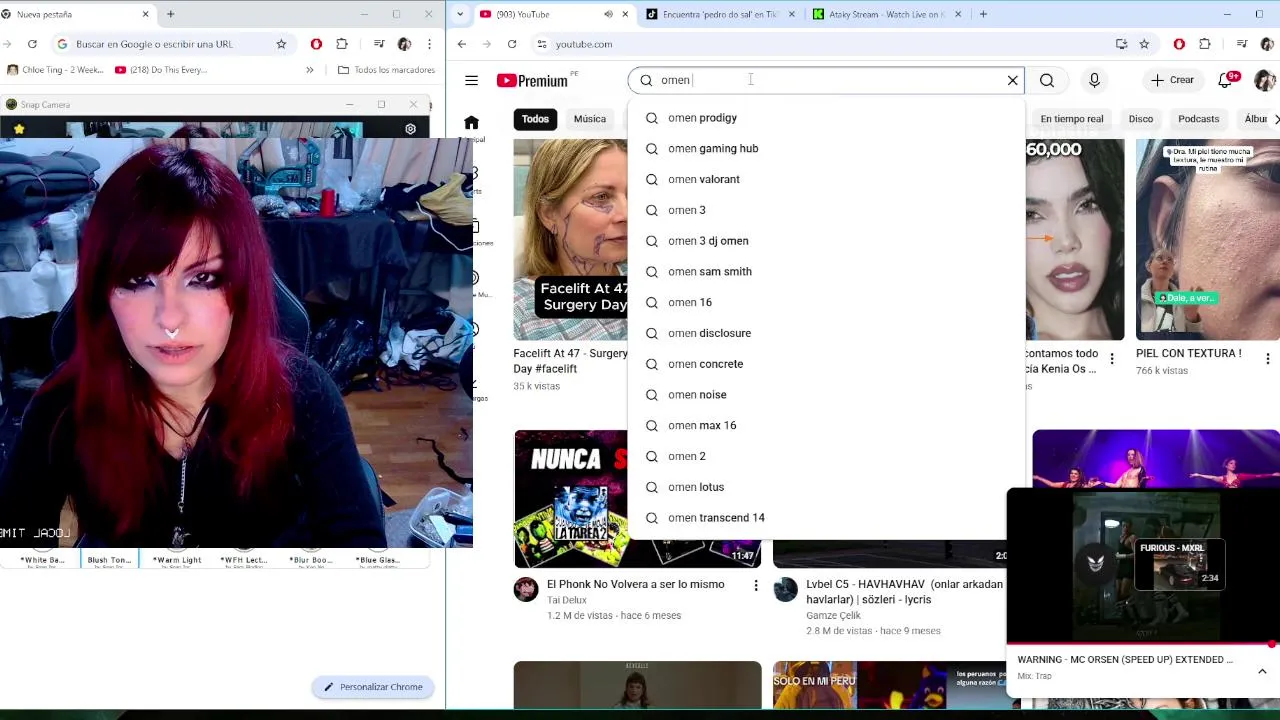Expand hidden bookmarks double chevron

[309, 70]
